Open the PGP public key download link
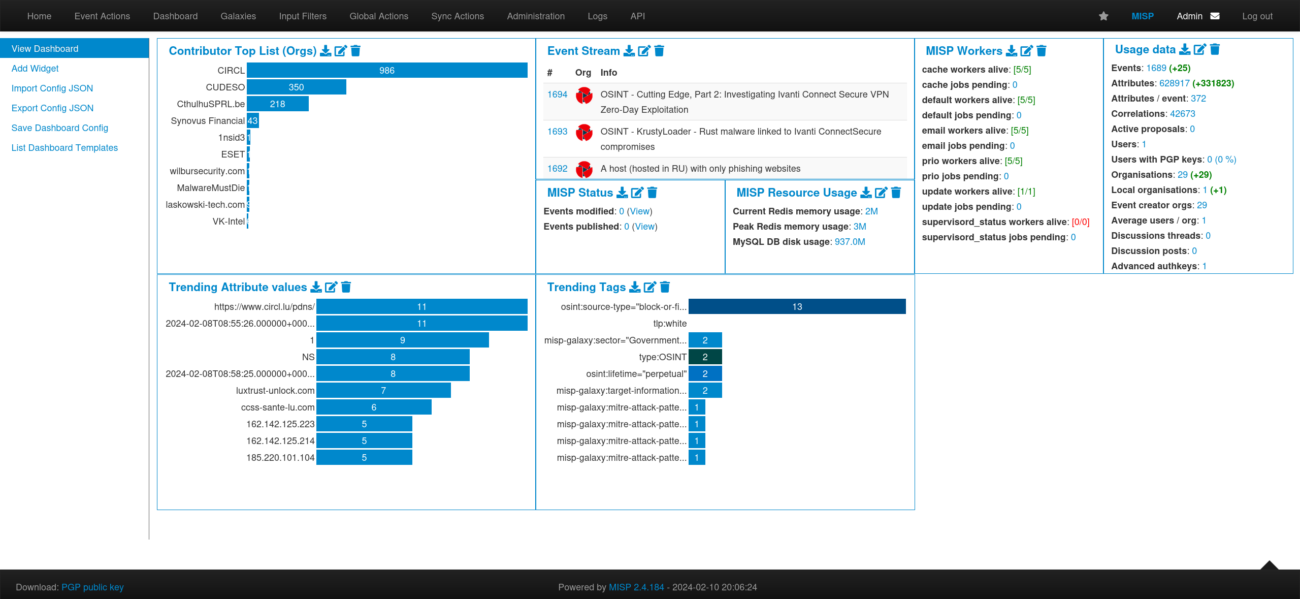The image size is (1300, 599). (x=92, y=587)
